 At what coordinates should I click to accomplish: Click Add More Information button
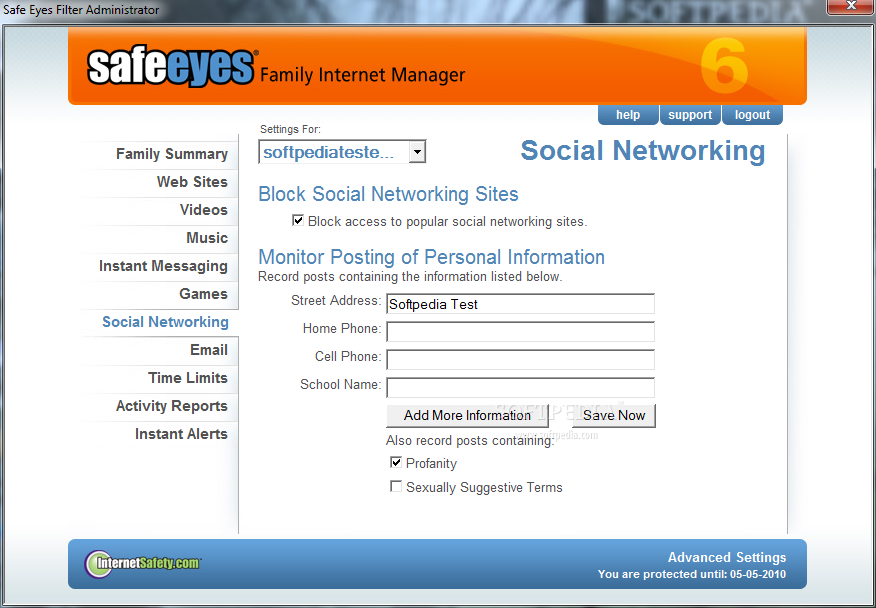click(467, 415)
